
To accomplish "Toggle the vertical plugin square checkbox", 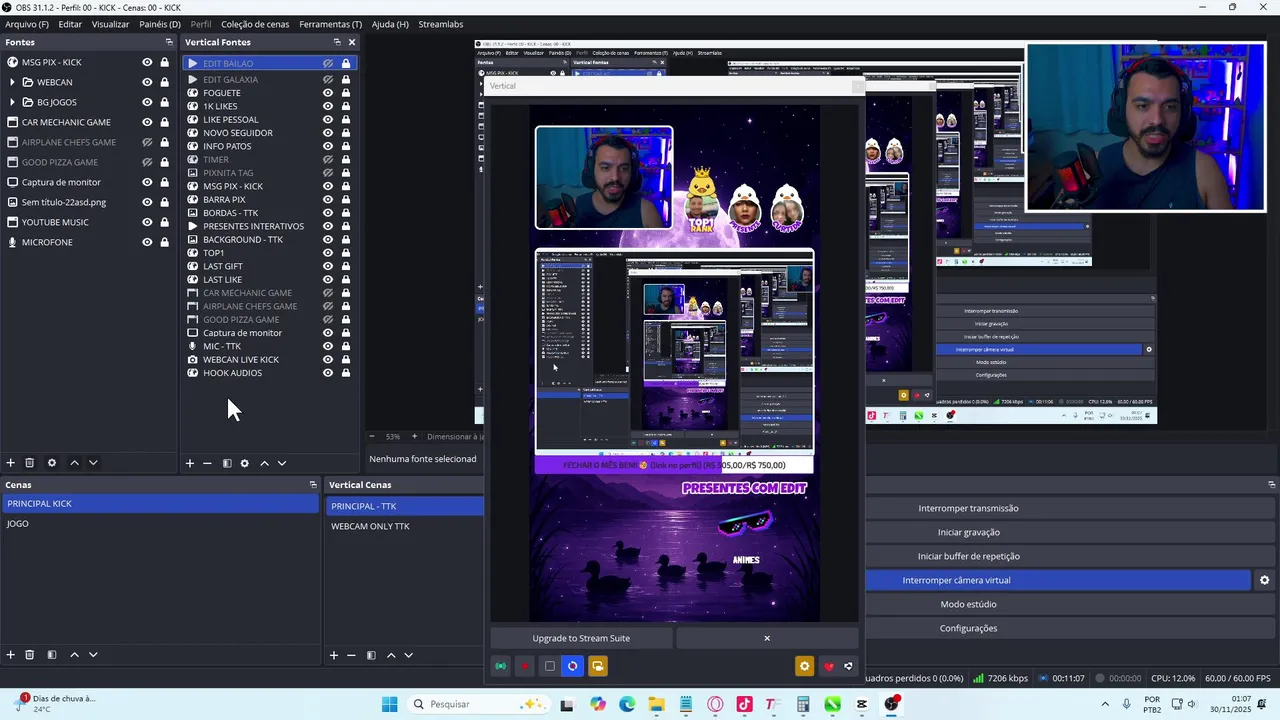I will [549, 666].
